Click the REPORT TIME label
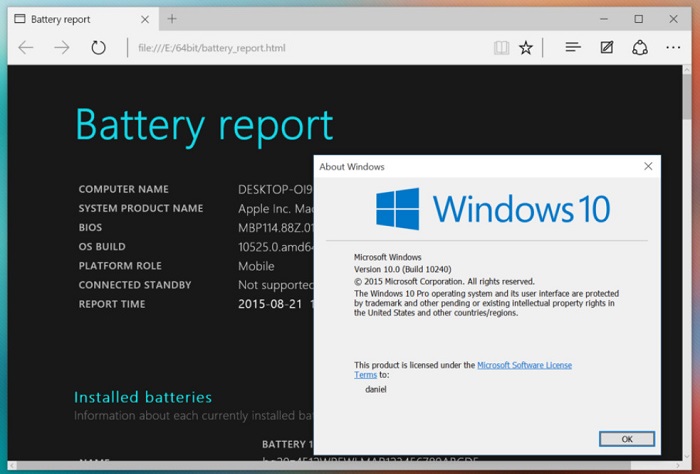This screenshot has width=700, height=474. 112,304
